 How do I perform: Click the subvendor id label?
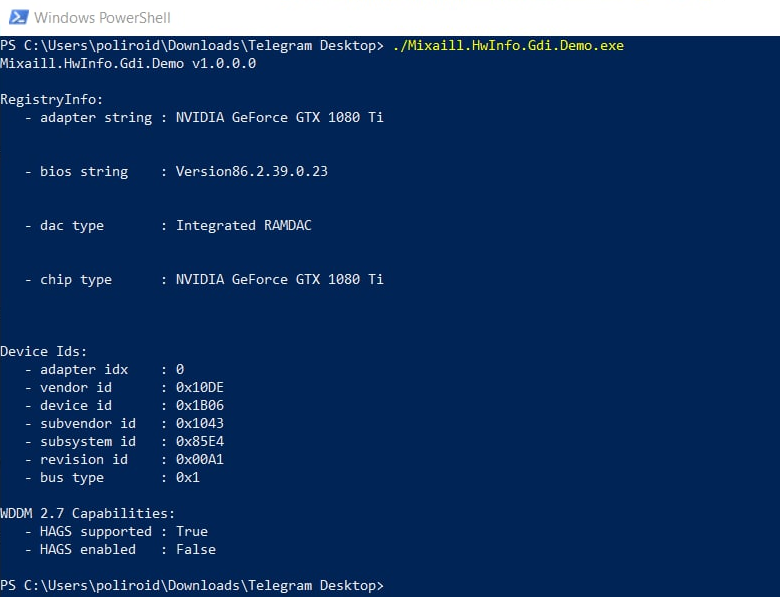pyautogui.click(x=88, y=423)
